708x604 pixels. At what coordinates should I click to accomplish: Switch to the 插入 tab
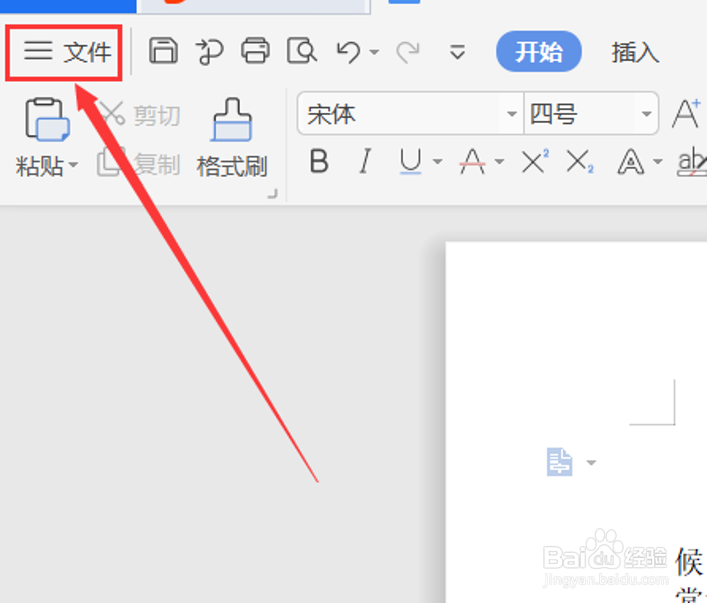(636, 52)
